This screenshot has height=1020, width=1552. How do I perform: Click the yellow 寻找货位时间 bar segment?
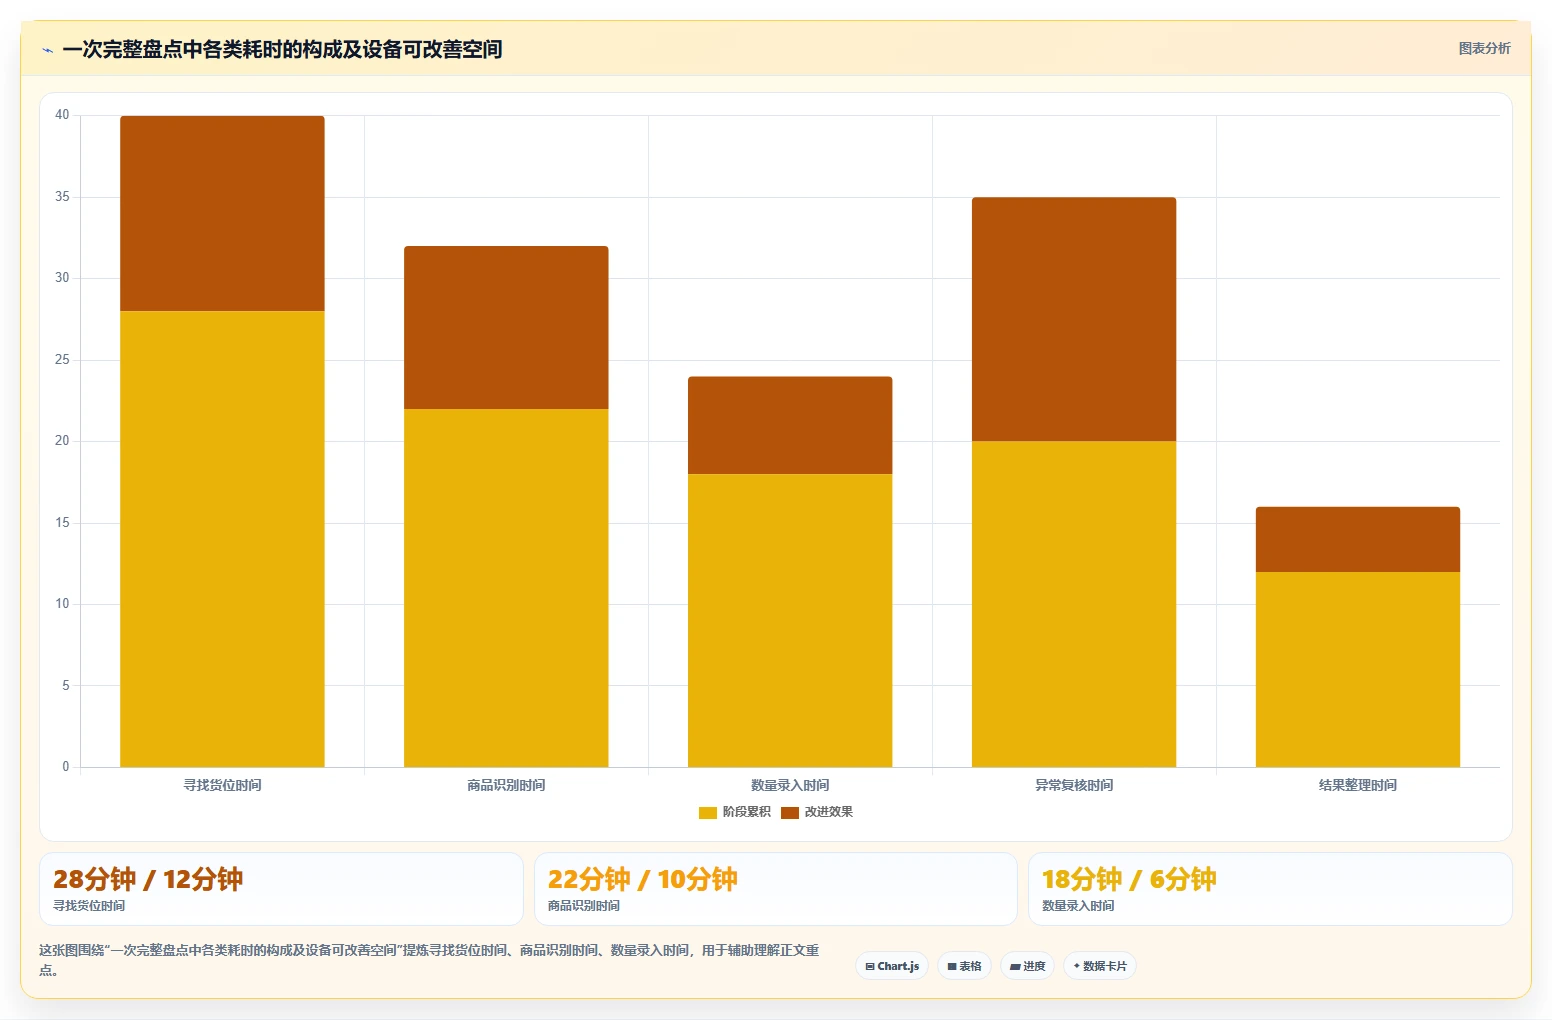(x=222, y=539)
